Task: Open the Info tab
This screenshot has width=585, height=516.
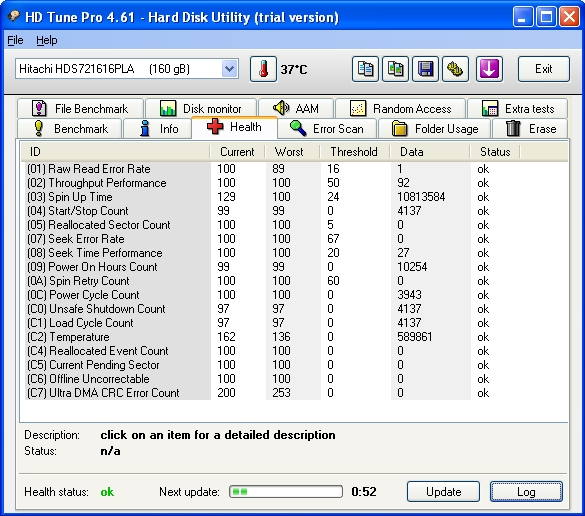Action: (157, 129)
